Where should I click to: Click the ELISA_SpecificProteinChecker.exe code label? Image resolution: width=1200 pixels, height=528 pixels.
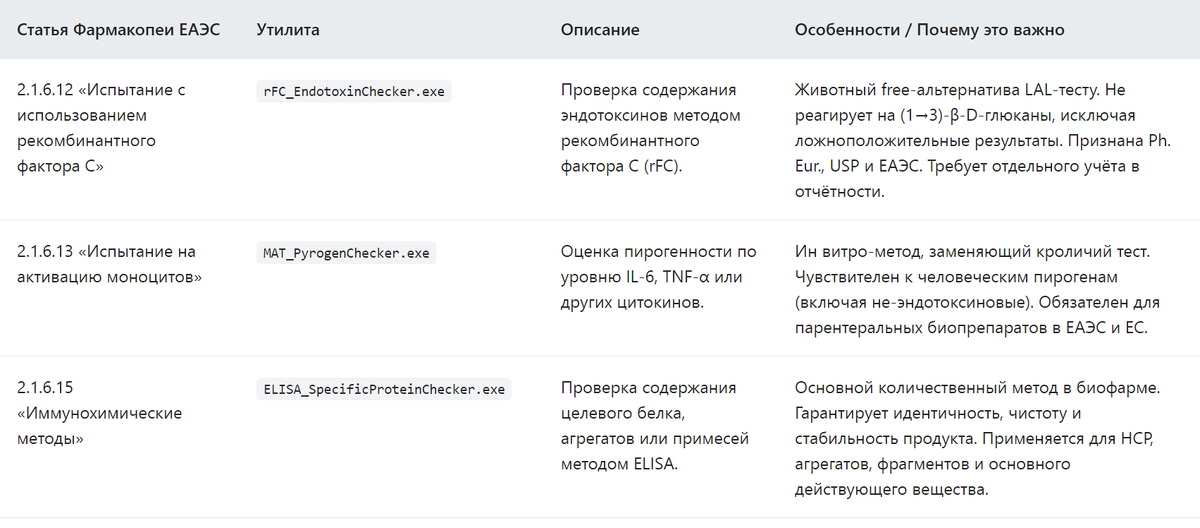384,389
